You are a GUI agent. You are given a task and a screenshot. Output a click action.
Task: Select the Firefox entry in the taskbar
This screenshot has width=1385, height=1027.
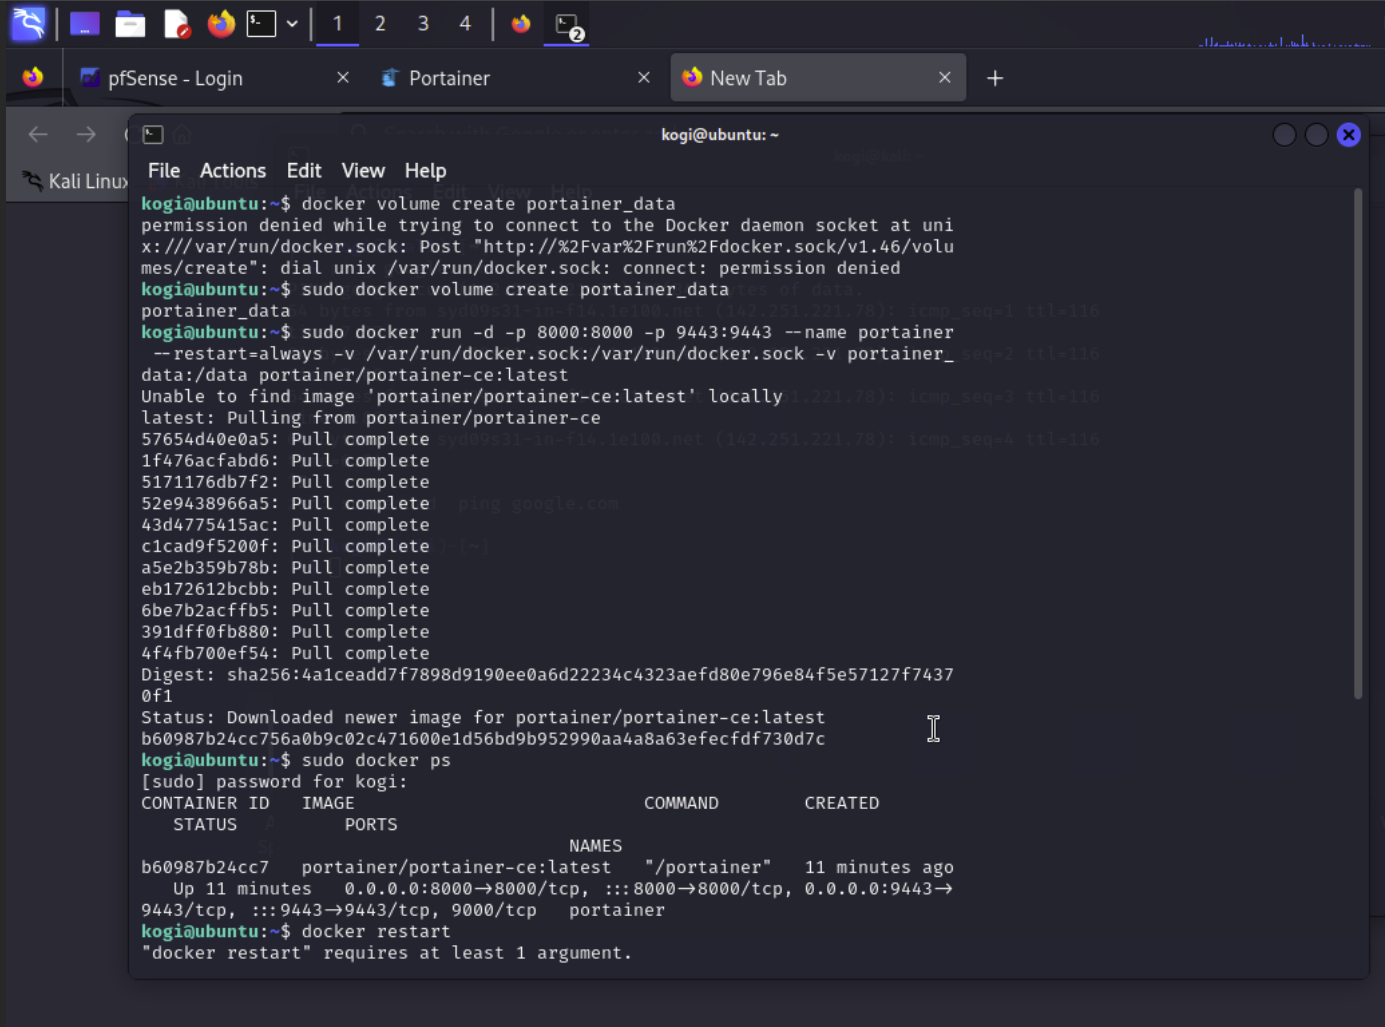520,24
